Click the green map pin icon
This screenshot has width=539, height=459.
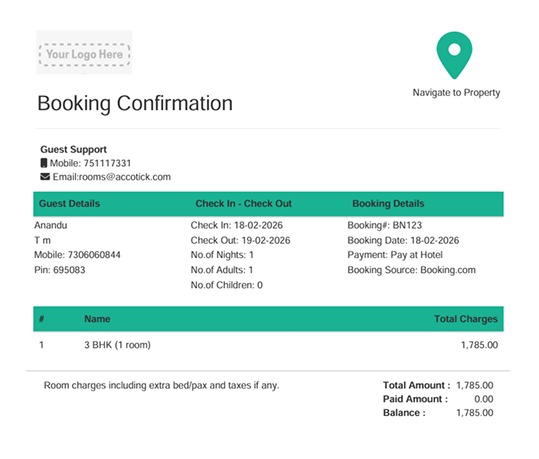pos(454,55)
